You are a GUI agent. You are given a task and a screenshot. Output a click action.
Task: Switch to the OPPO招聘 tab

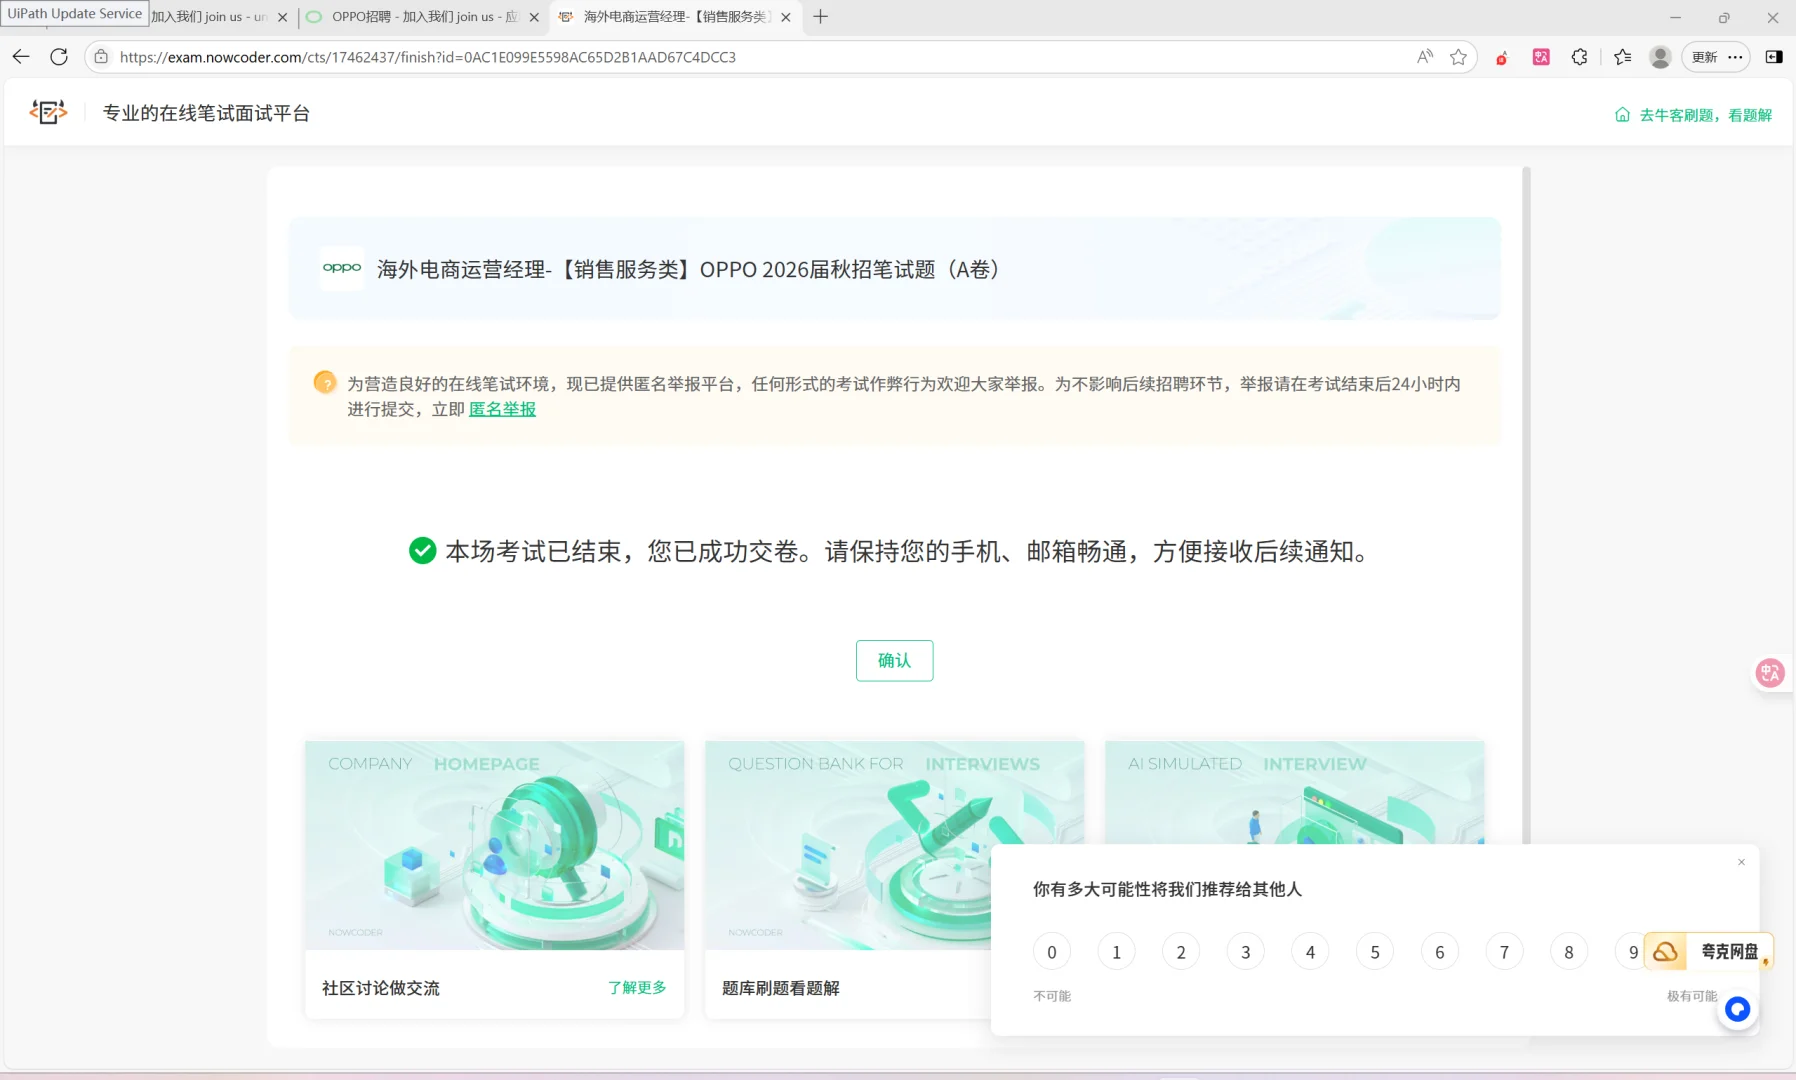pyautogui.click(x=424, y=17)
